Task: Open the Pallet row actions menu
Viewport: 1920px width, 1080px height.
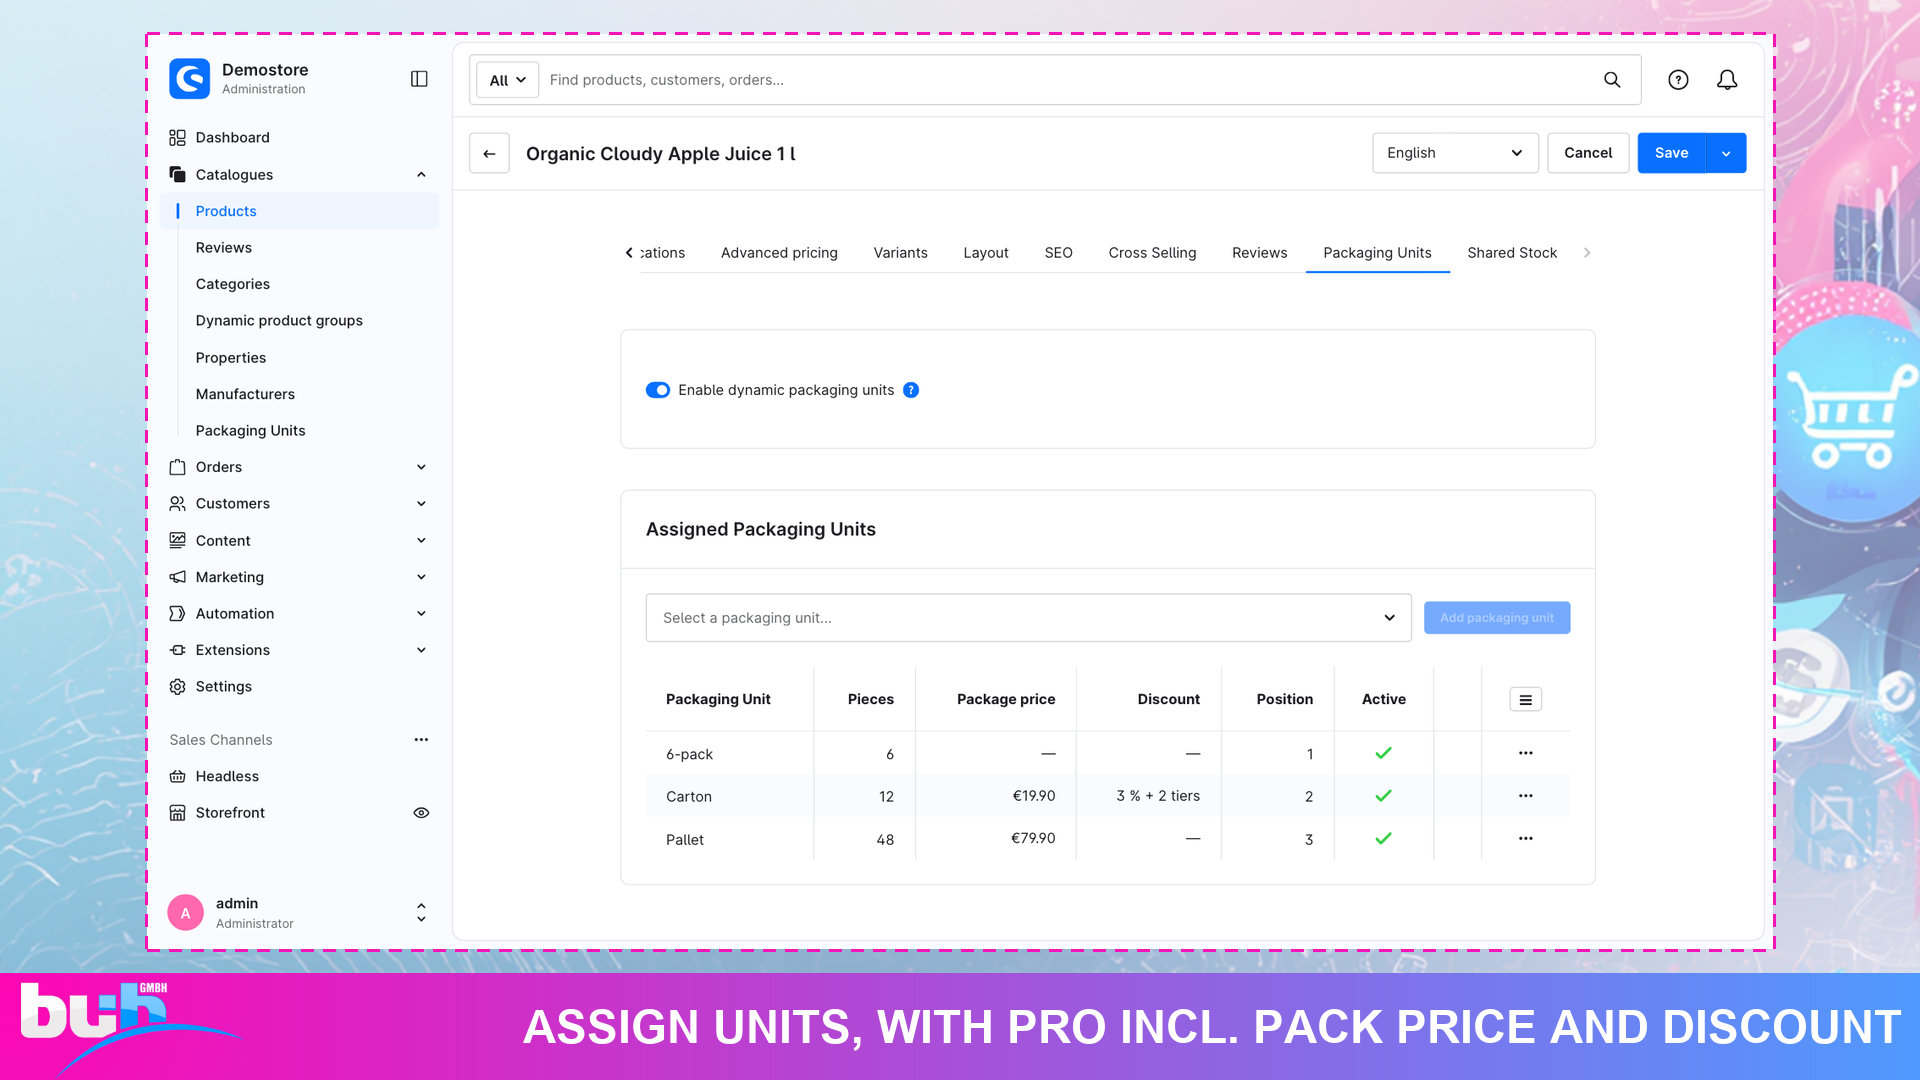Action: pyautogui.click(x=1525, y=839)
